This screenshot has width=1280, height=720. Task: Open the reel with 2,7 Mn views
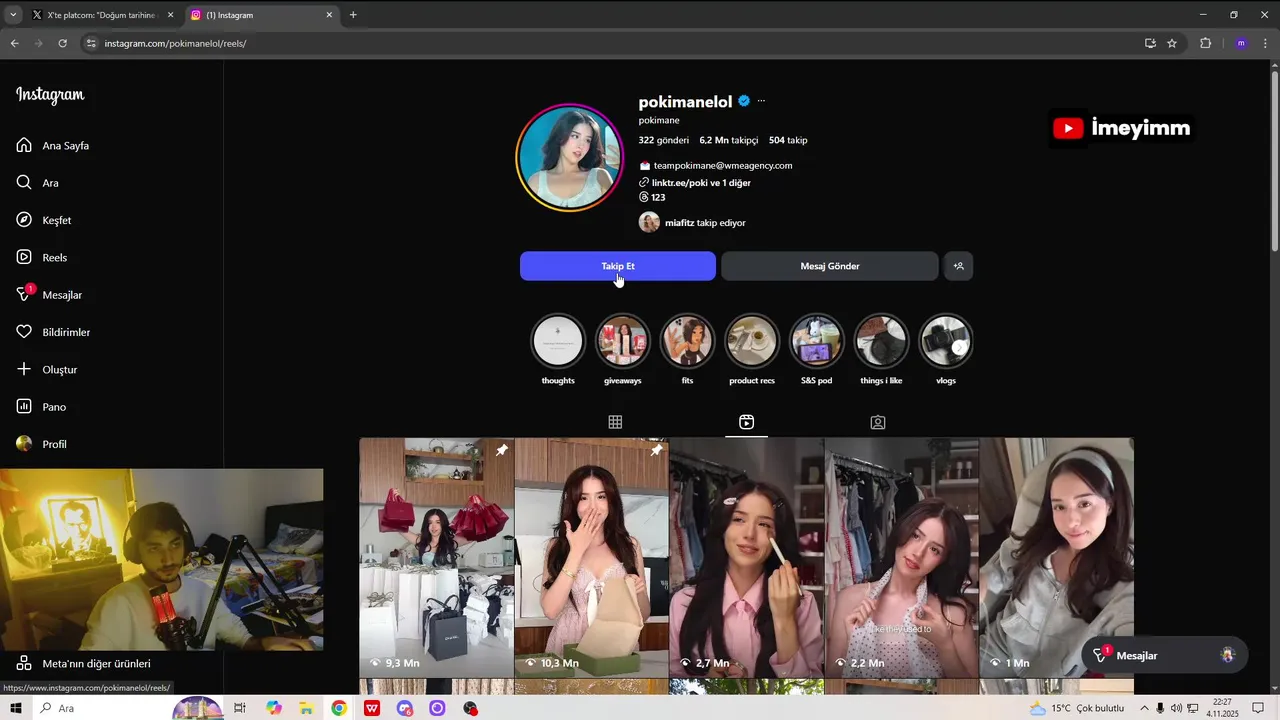point(747,558)
